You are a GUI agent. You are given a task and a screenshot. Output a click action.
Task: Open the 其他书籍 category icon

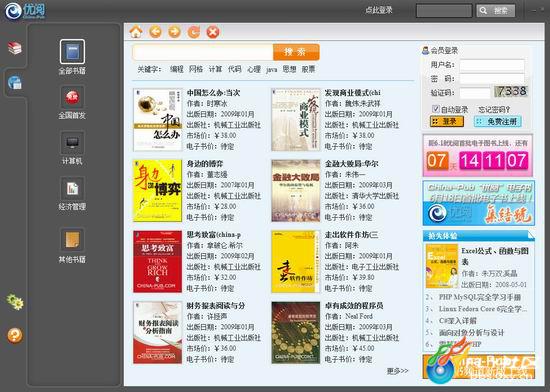pos(72,239)
